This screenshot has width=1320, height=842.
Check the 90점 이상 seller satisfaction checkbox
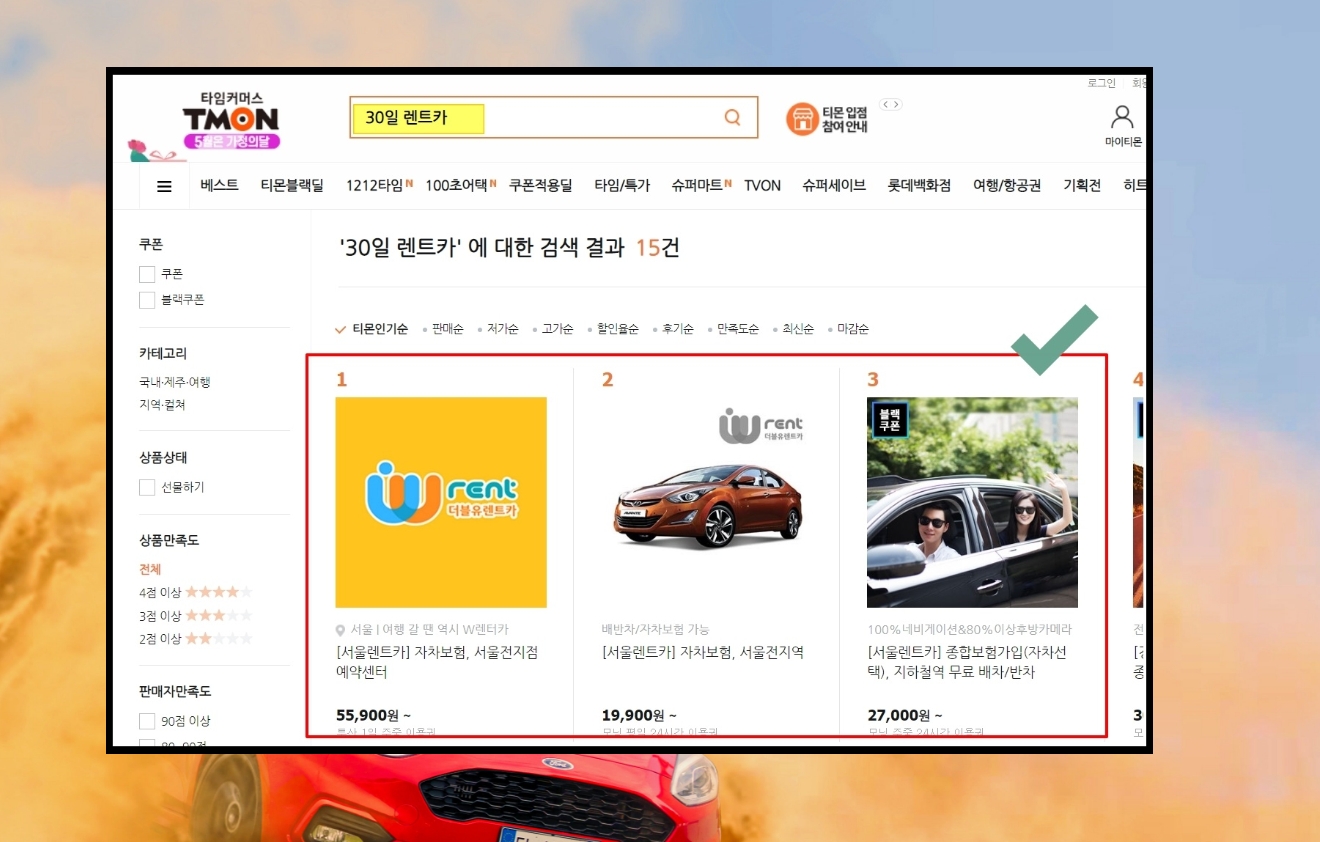point(147,721)
